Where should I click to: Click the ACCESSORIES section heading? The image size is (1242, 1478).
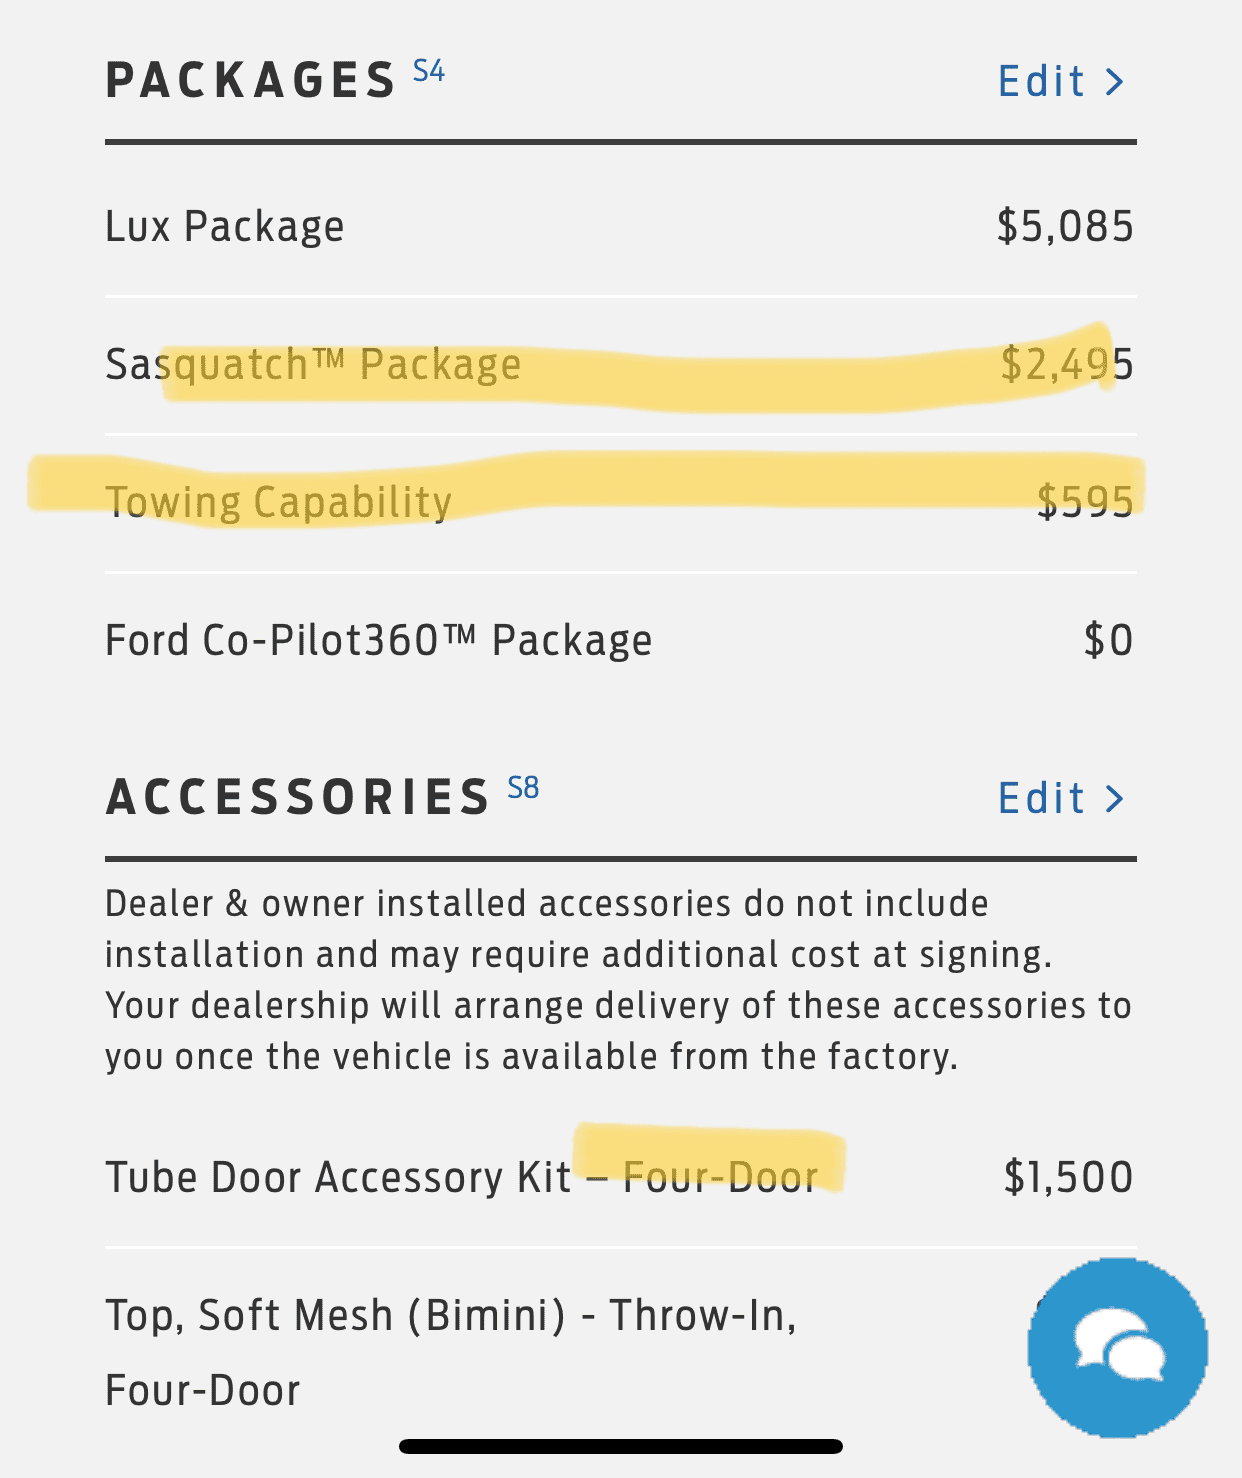point(298,798)
